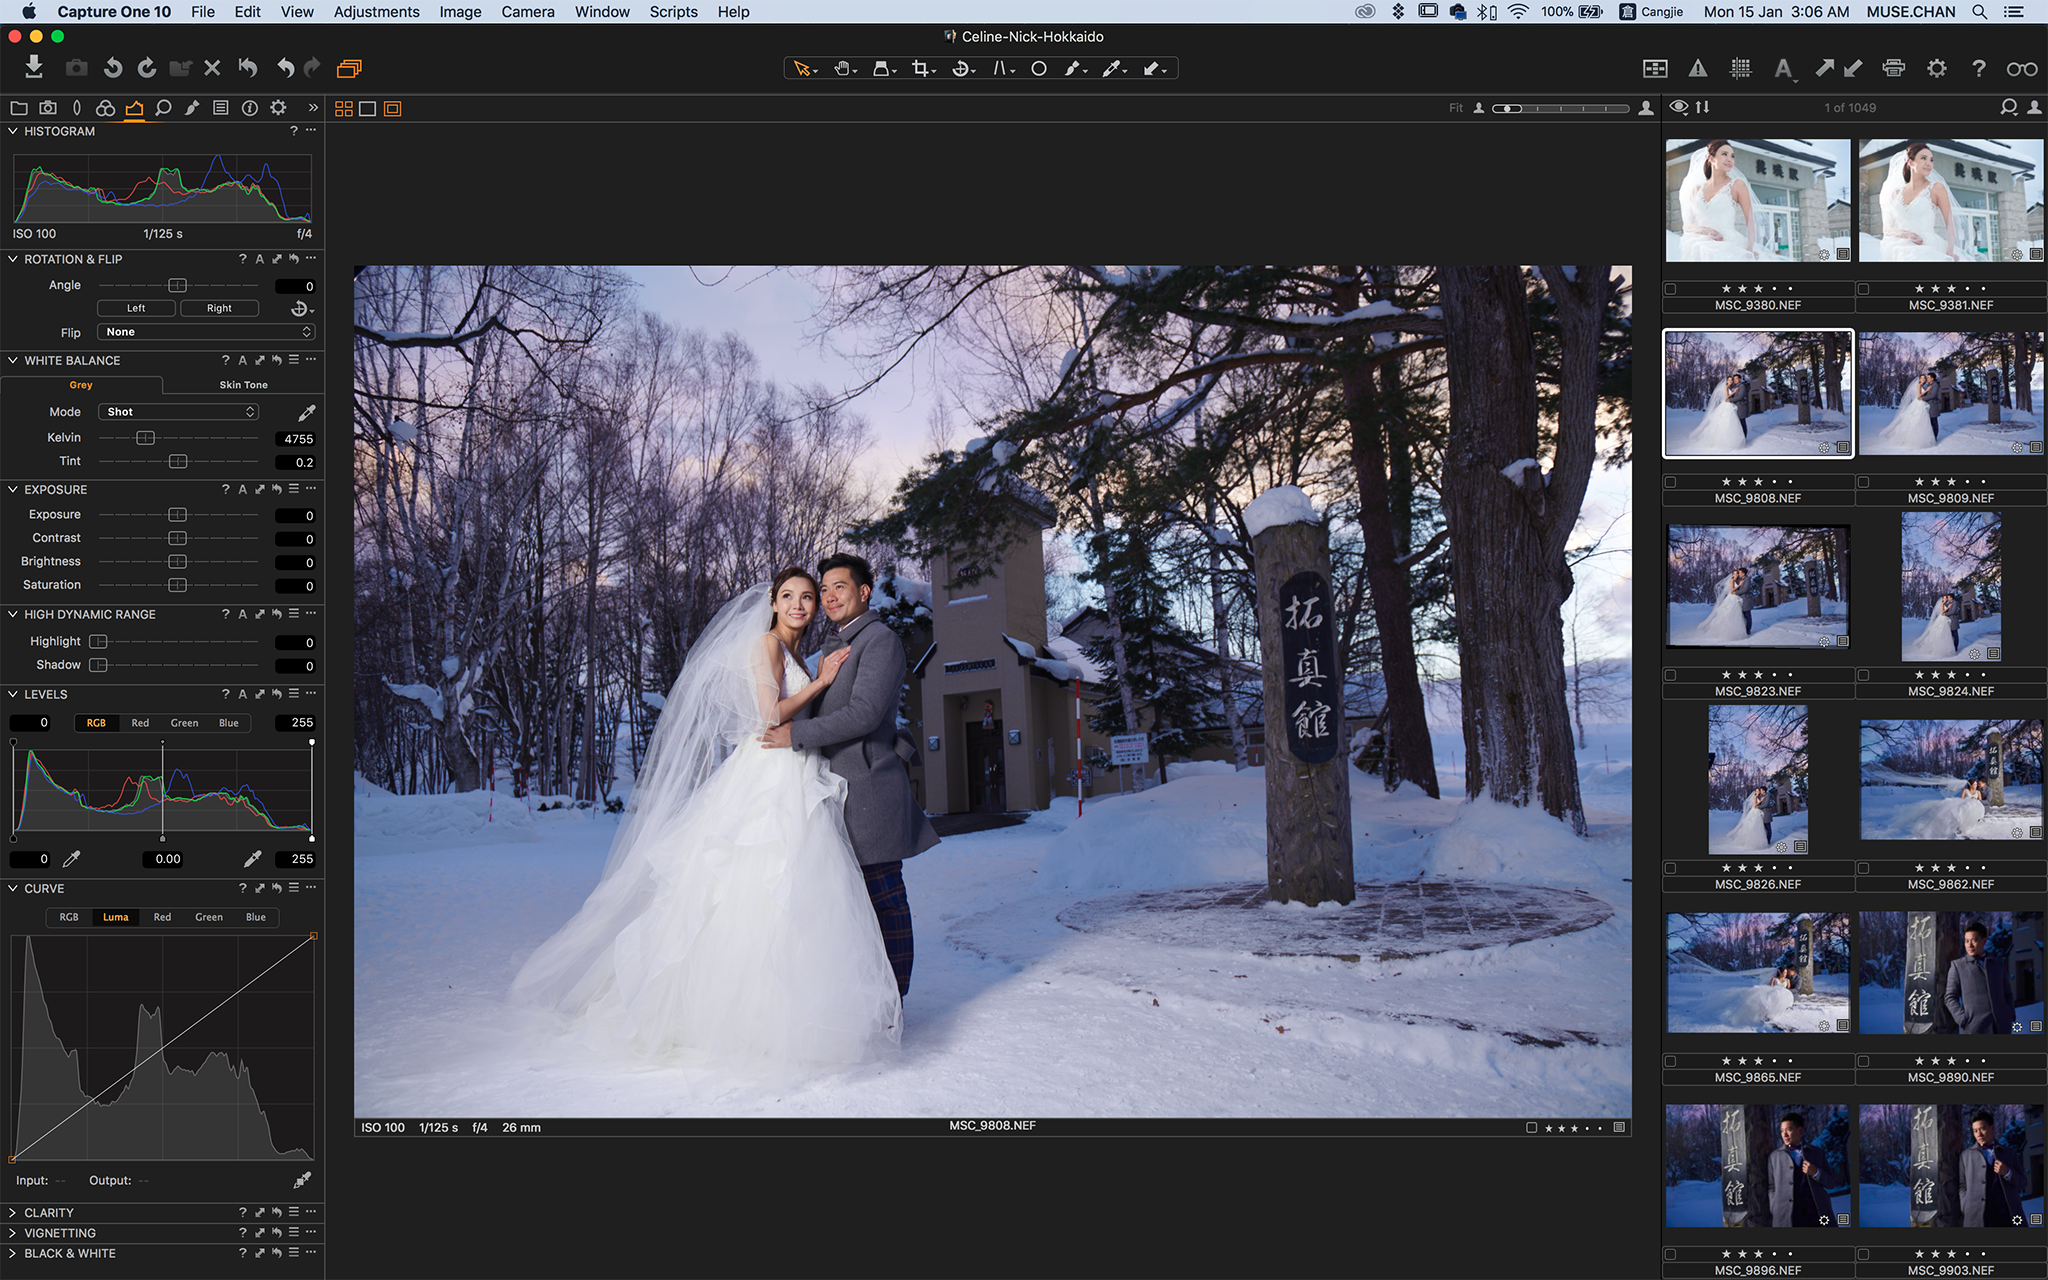Open the Camera menu
This screenshot has height=1280, width=2048.
[x=528, y=12]
